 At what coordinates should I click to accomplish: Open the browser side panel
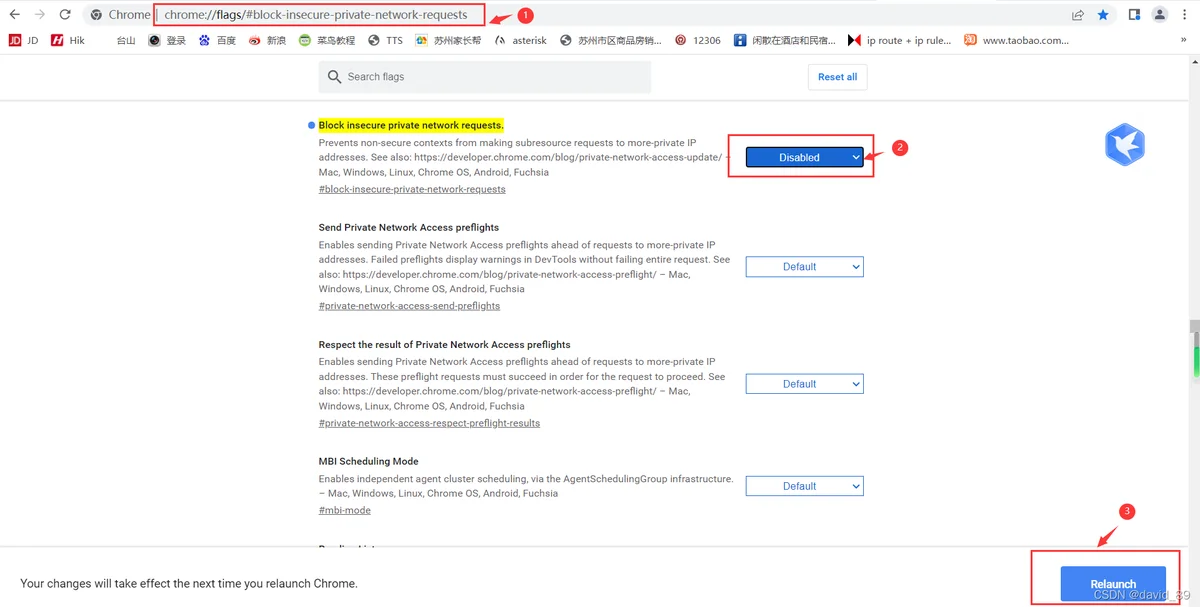pos(1135,15)
